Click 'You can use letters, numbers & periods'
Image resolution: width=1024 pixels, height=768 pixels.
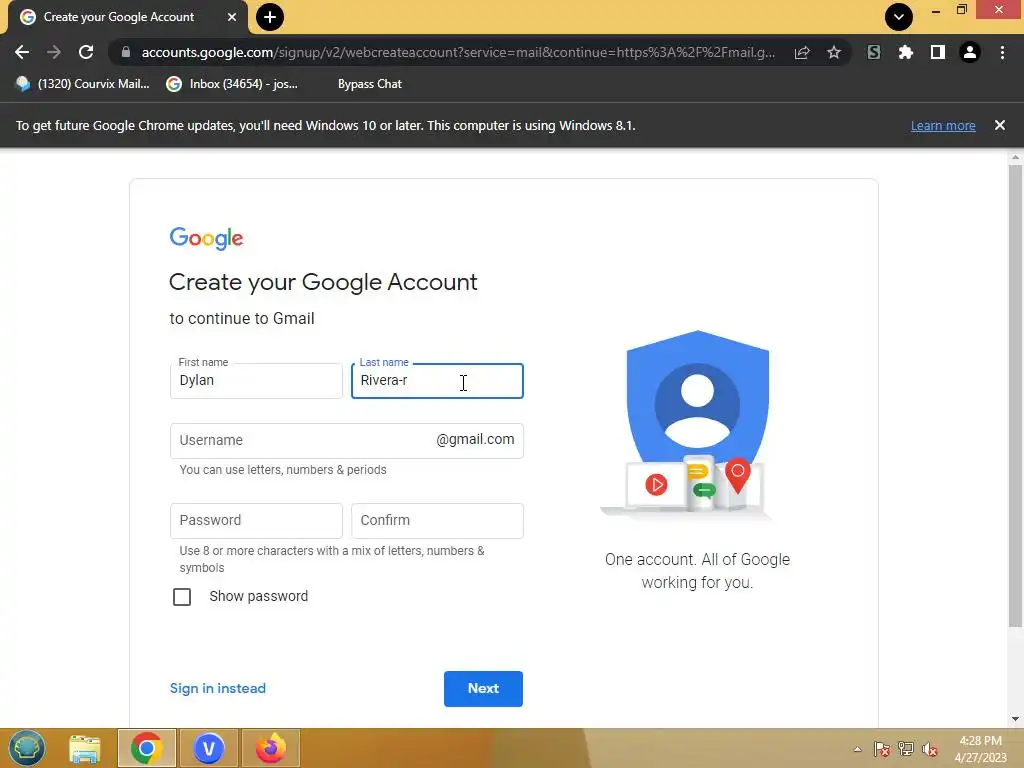pyautogui.click(x=283, y=470)
